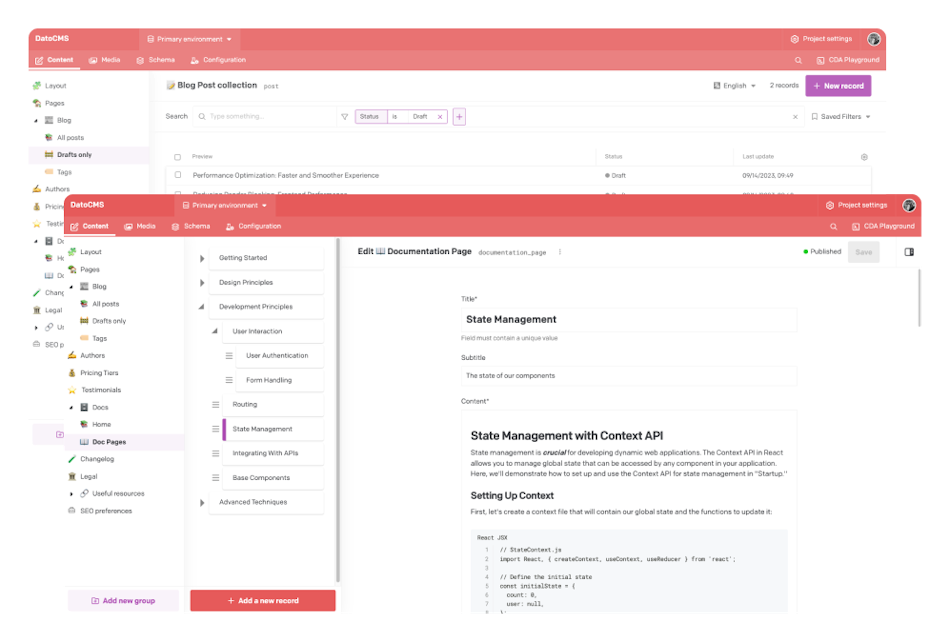This screenshot has width=950, height=643.
Task: Select the header checkbox to select all records
Action: coord(177,157)
